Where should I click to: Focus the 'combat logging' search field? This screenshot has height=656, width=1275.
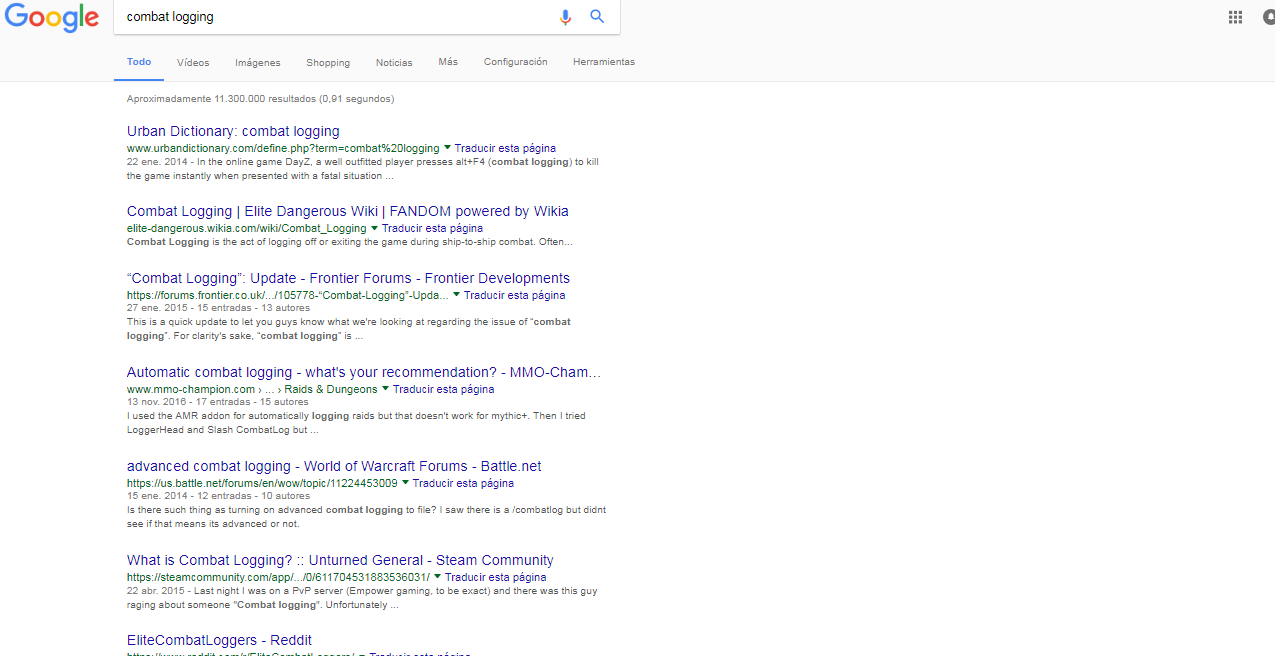point(335,17)
